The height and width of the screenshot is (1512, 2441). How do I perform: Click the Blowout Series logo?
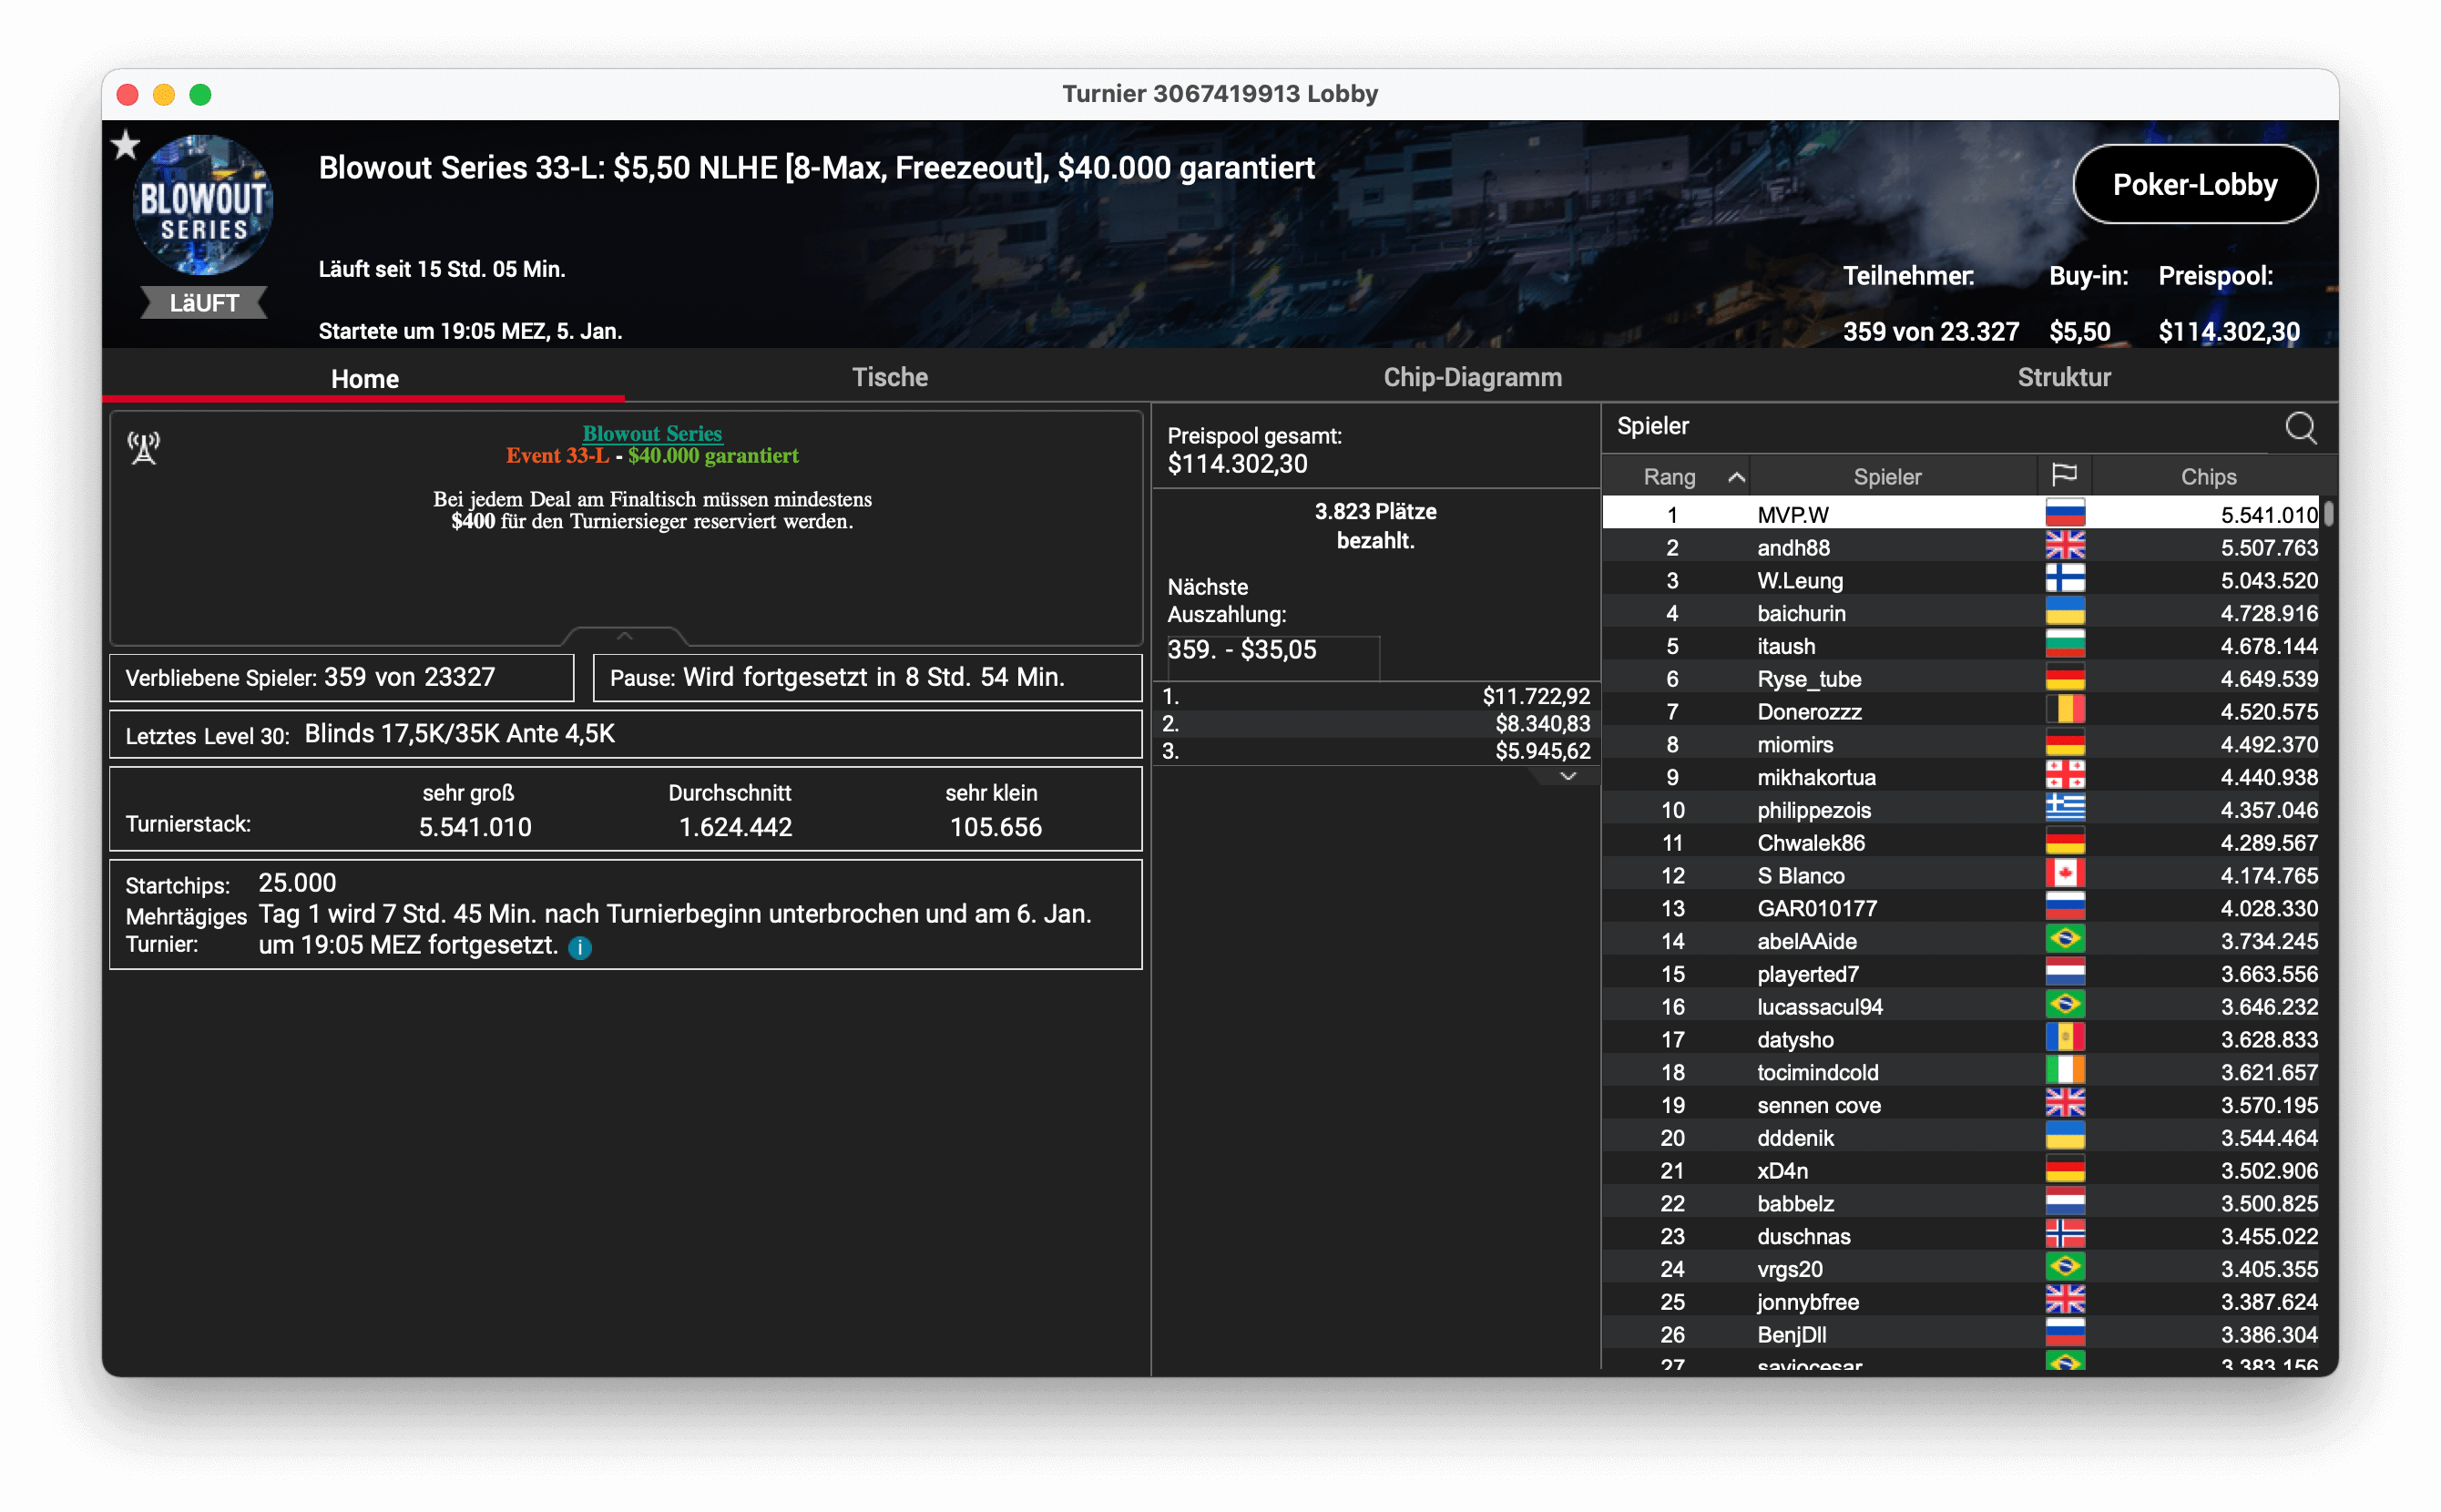pos(203,206)
